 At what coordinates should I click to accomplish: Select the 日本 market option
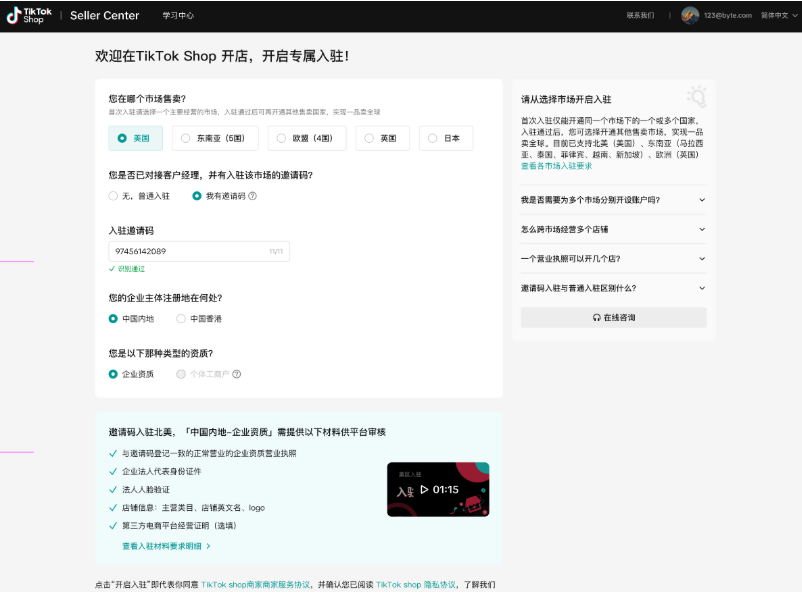click(446, 138)
